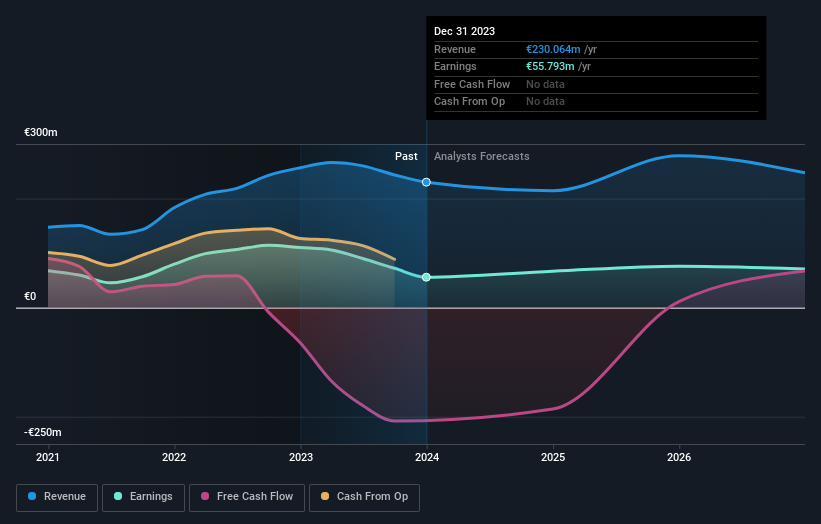Click the tooltip 'Earnings' row label
Viewport: 821px width, 524px height.
tap(455, 66)
